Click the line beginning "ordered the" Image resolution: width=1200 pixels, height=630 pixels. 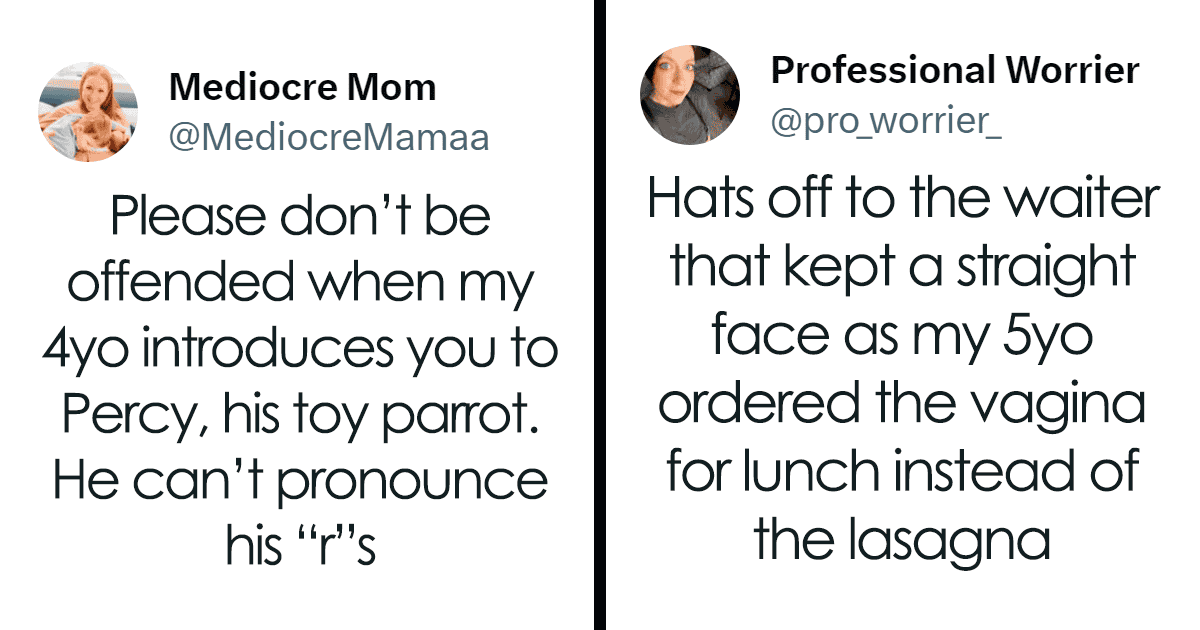point(903,404)
